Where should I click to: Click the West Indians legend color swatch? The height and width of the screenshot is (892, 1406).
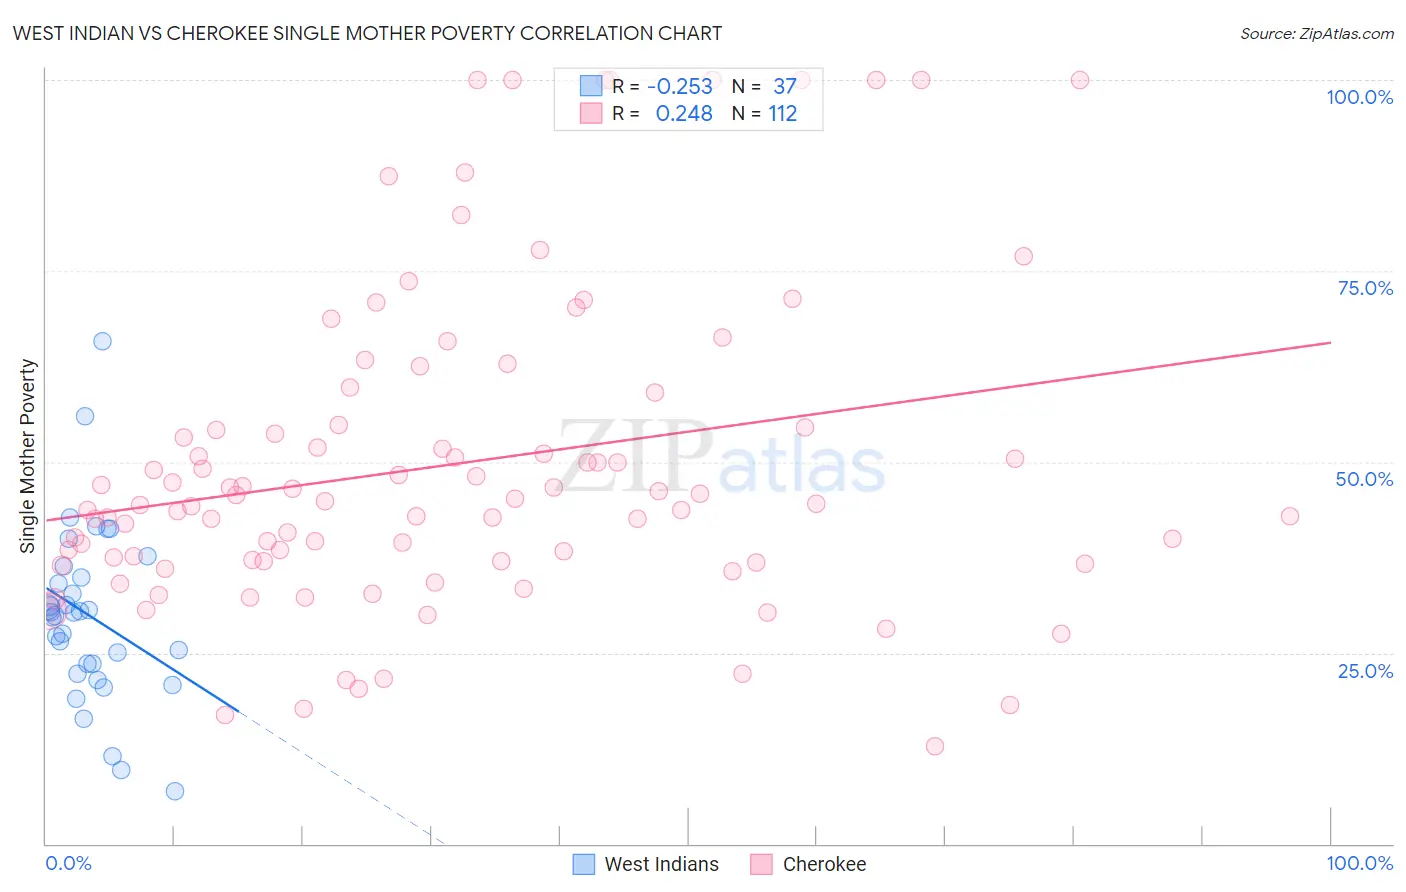[x=584, y=864]
